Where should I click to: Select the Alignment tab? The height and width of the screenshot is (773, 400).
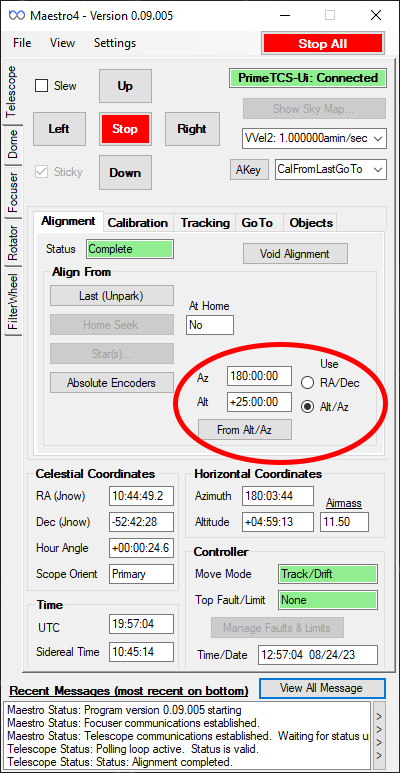click(x=68, y=221)
